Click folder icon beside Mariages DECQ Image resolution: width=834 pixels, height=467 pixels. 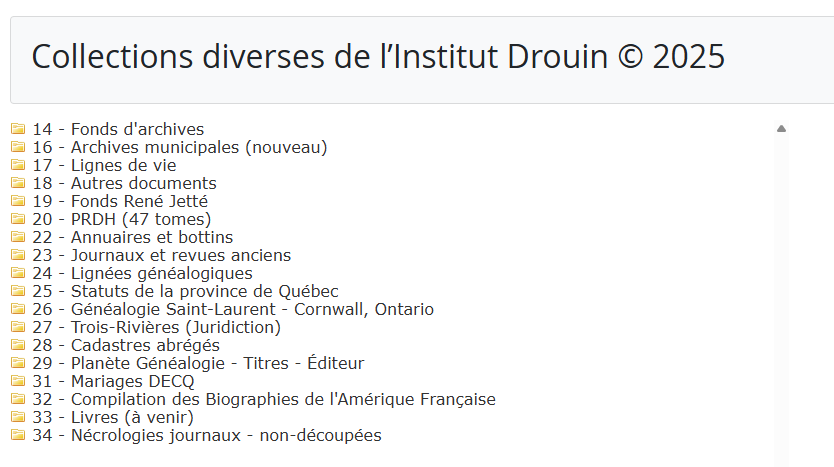point(18,381)
